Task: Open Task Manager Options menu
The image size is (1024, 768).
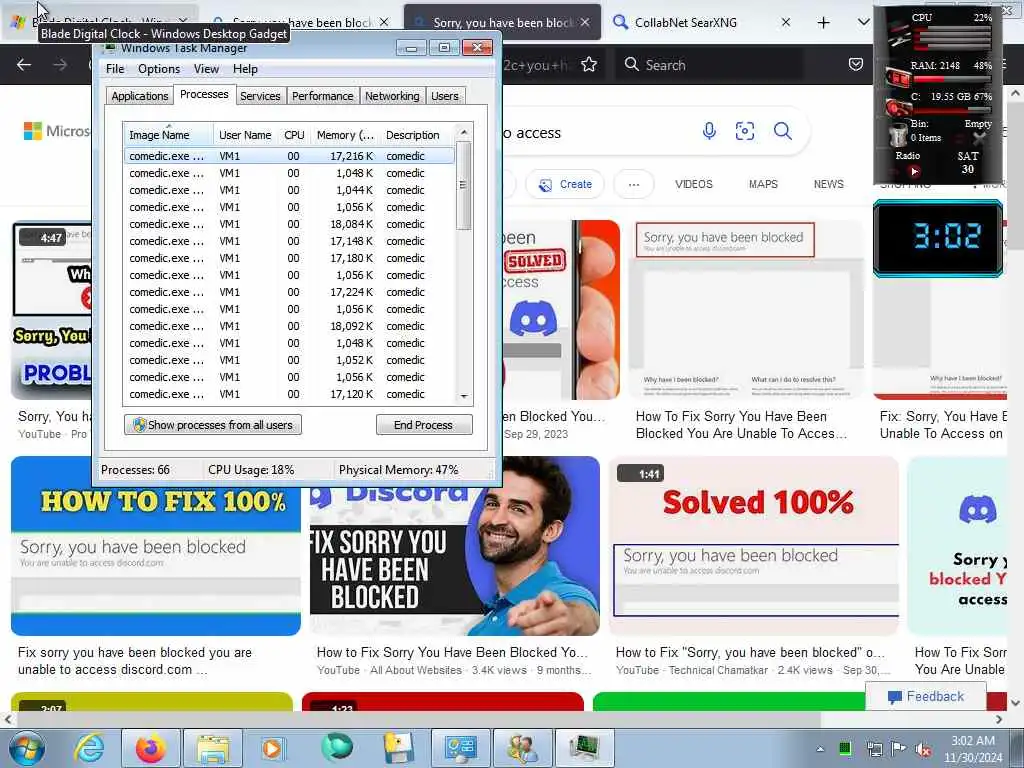Action: tap(159, 69)
